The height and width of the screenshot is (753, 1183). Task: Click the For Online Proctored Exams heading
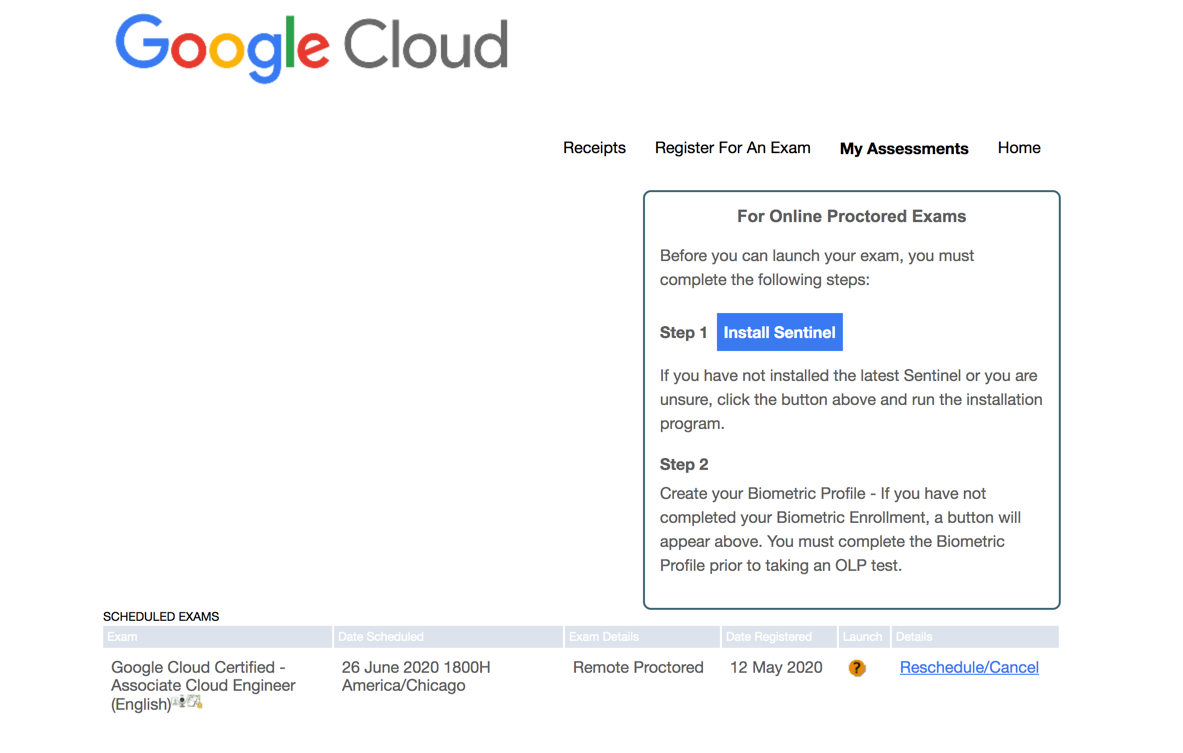(851, 217)
